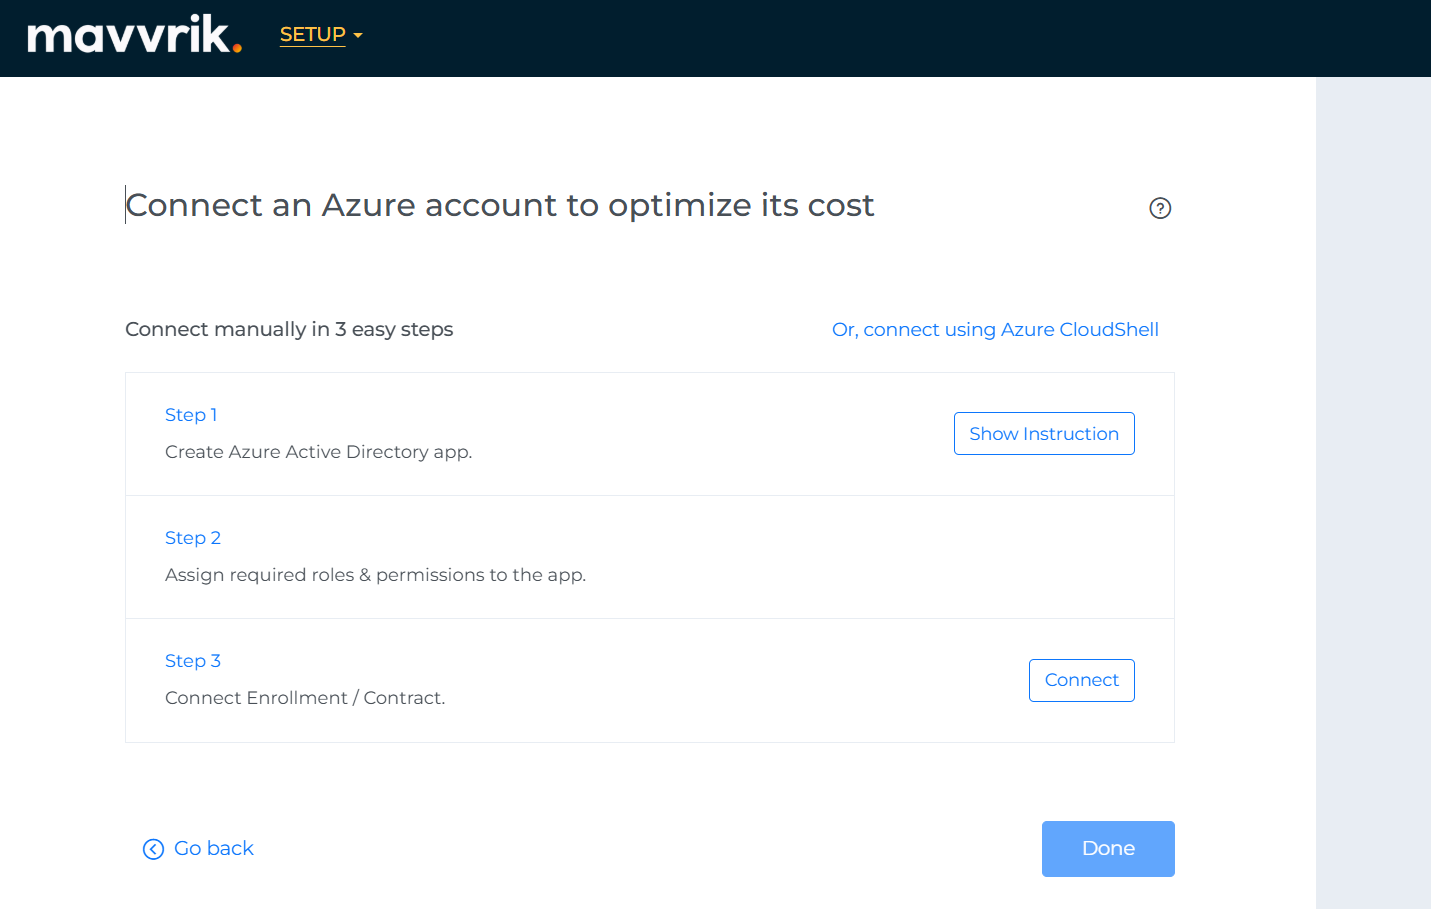Open the Azure CloudShell connection link
1431x909 pixels.
click(x=995, y=330)
